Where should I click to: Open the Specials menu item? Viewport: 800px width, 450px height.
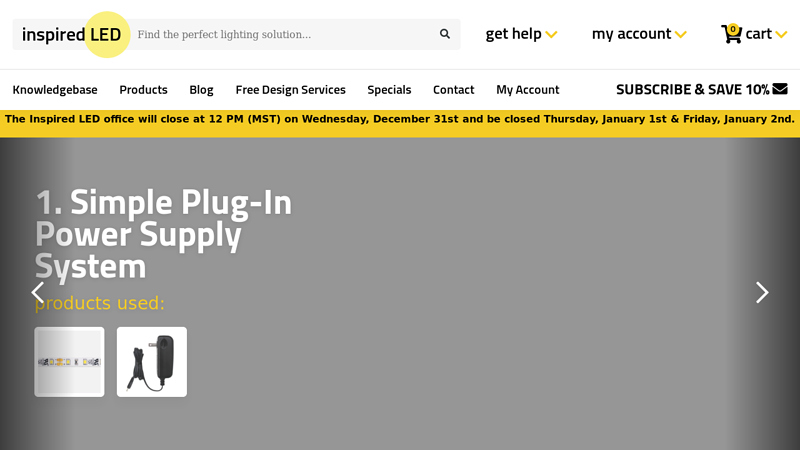[x=389, y=90]
